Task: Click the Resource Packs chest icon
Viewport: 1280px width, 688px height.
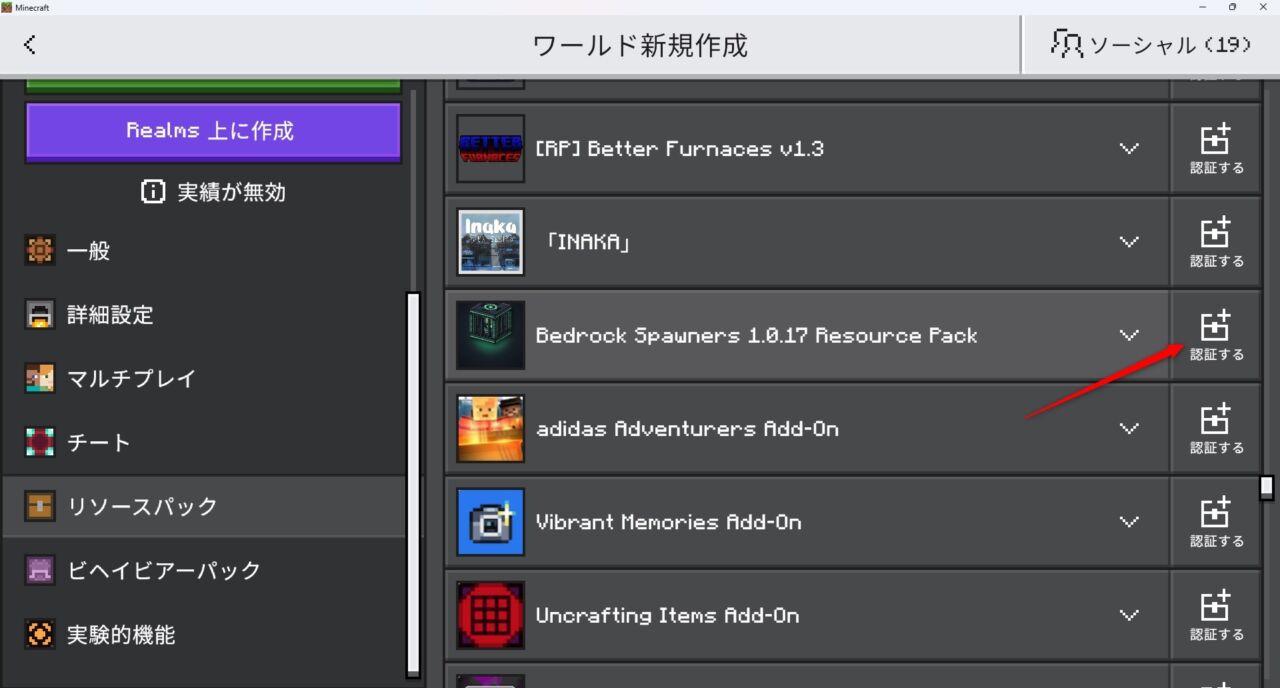Action: [40, 507]
